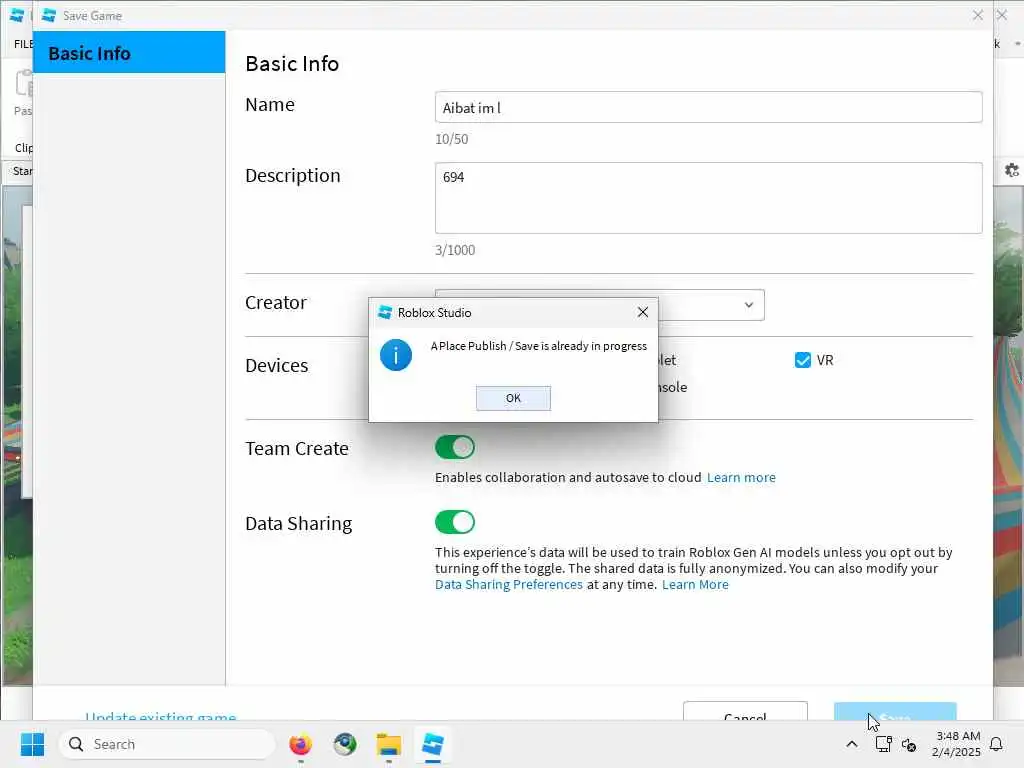Close the Save Game window
The width and height of the screenshot is (1024, 768).
coord(978,15)
